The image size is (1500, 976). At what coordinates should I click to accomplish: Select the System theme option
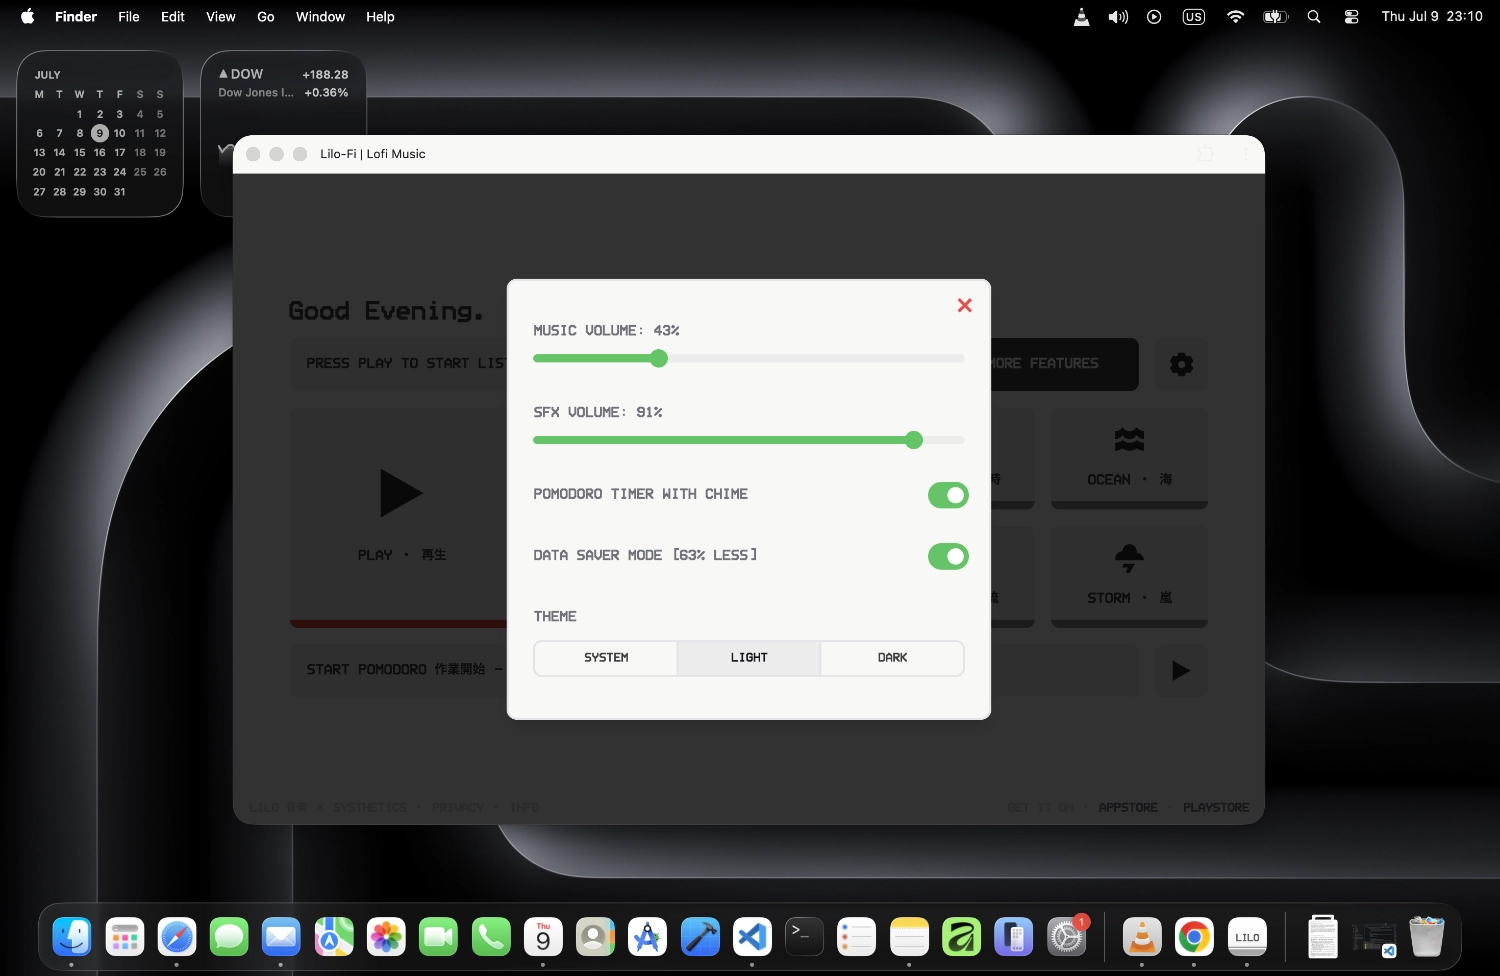[606, 658]
